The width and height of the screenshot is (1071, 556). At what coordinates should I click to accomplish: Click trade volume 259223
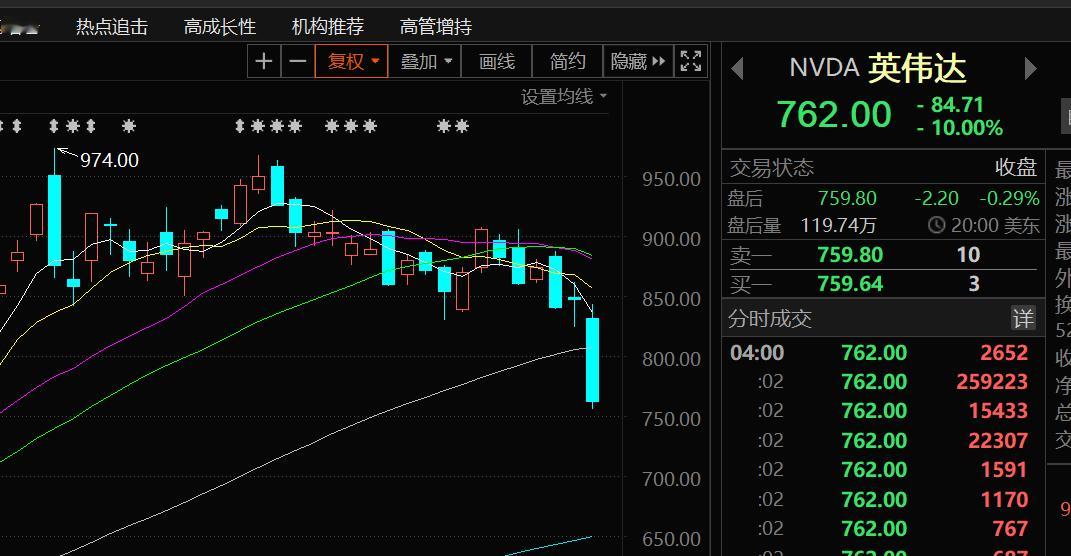(992, 381)
